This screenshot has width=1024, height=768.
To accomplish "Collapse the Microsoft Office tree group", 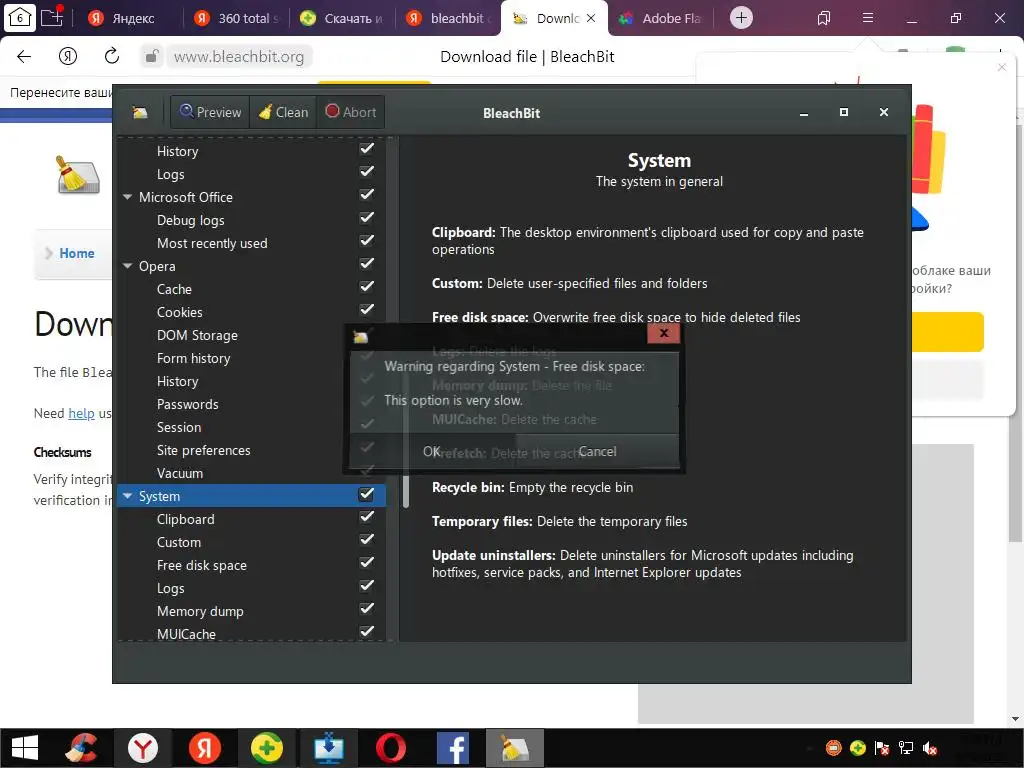I will [127, 197].
